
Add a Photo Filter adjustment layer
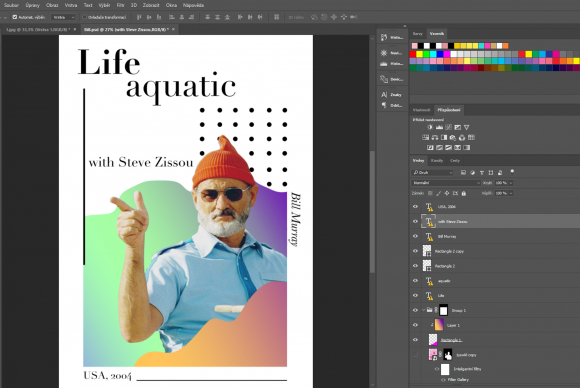point(453,138)
